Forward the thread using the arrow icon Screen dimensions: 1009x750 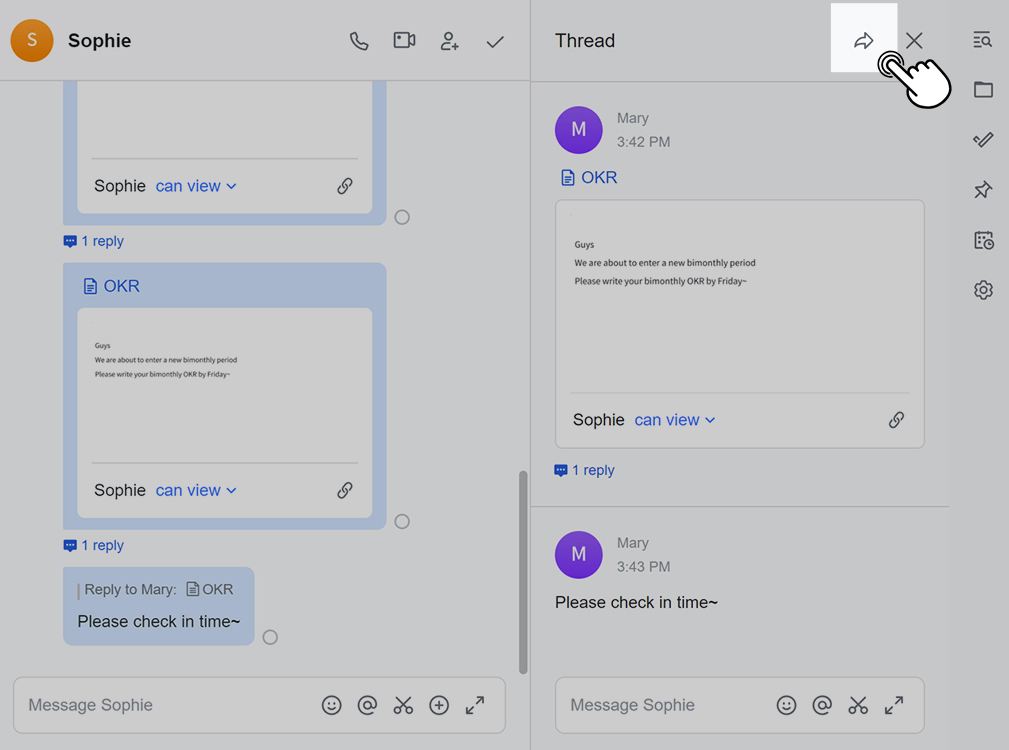pyautogui.click(x=863, y=41)
